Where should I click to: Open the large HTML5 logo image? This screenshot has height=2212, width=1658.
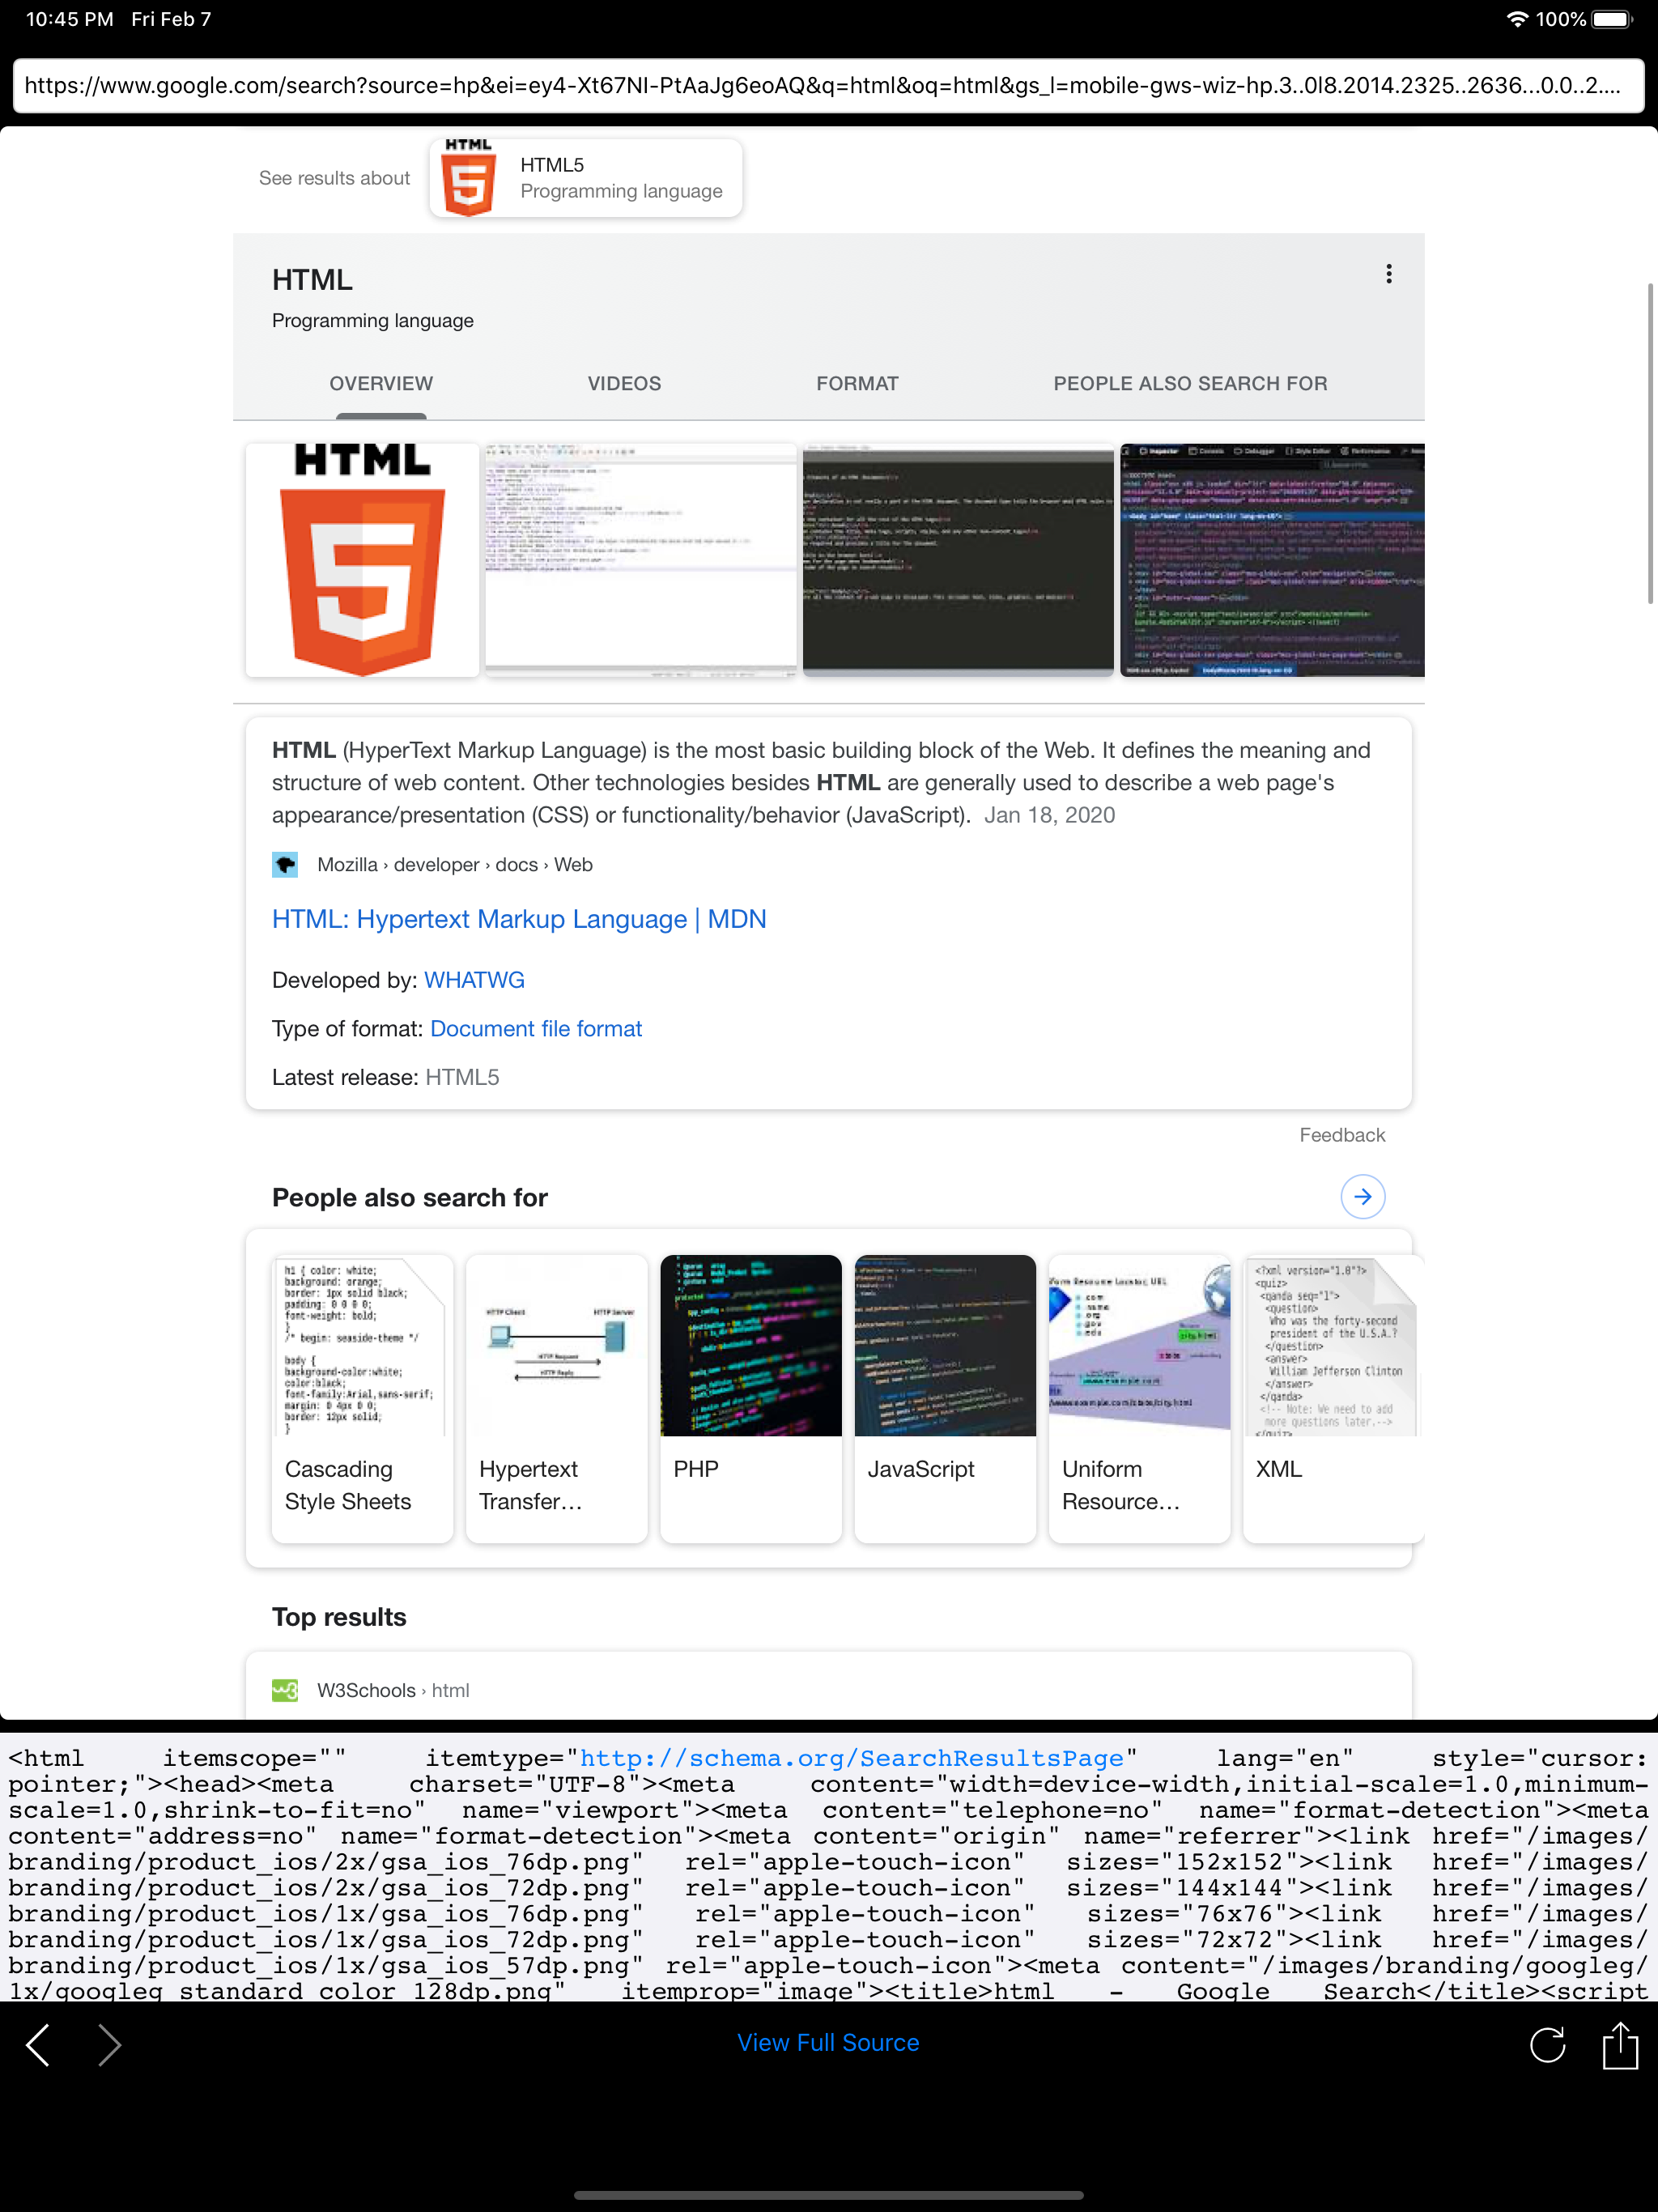click(362, 560)
